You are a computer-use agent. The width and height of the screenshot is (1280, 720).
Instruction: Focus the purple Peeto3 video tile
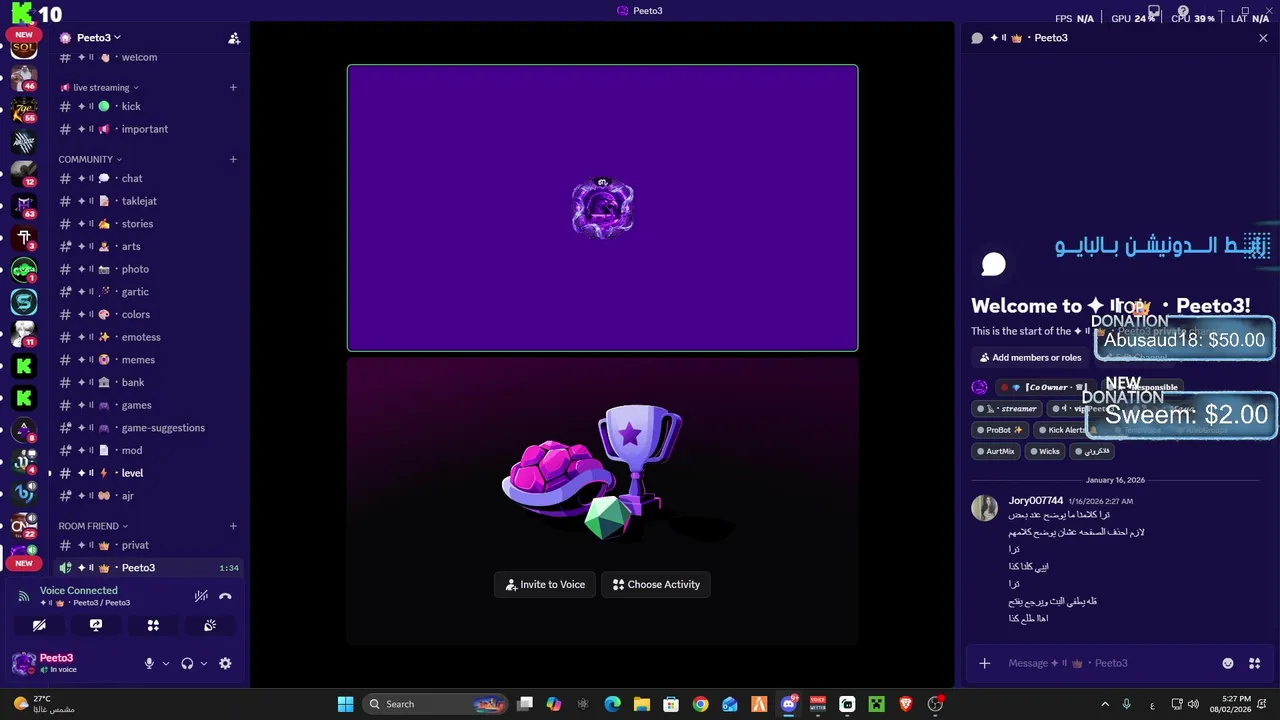point(602,208)
